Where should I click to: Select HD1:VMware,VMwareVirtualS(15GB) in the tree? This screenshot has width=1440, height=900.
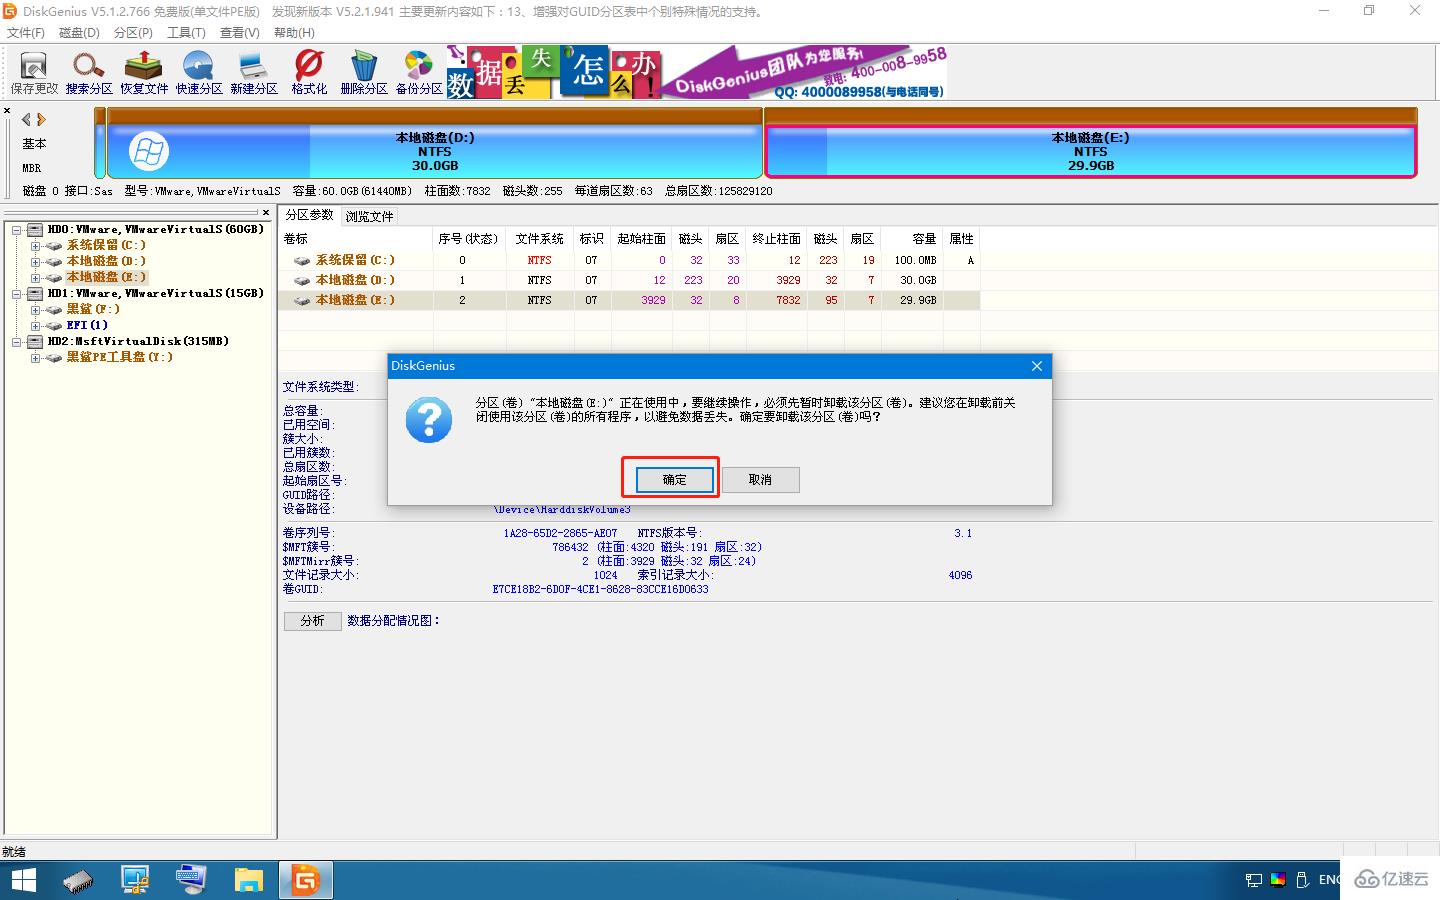[156, 293]
